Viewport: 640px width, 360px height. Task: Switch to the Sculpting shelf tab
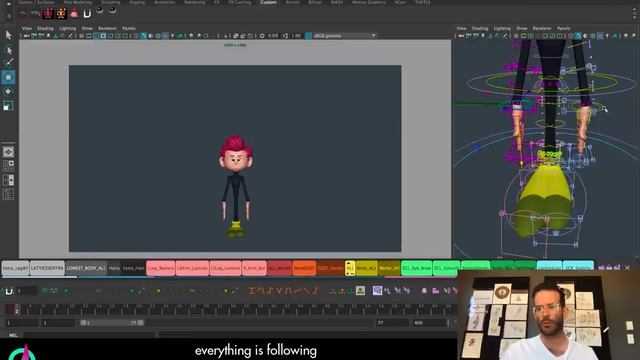click(x=111, y=2)
